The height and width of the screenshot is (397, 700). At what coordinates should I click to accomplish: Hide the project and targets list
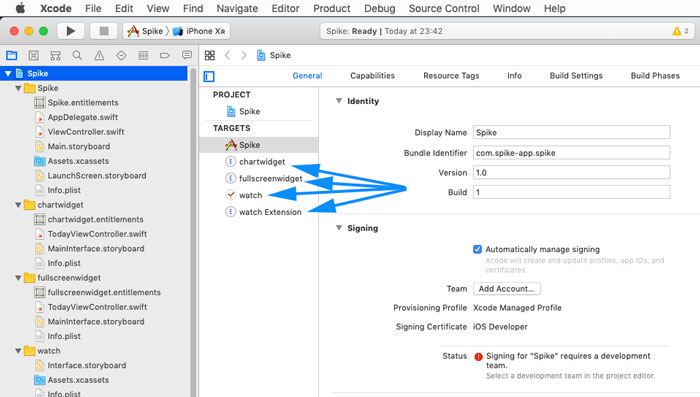[x=209, y=76]
